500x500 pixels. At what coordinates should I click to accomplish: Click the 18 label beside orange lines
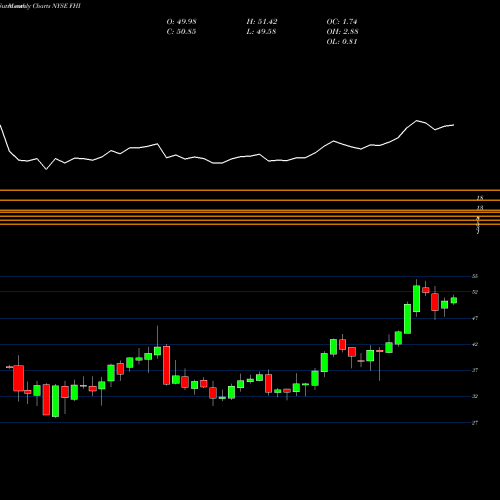(x=480, y=198)
